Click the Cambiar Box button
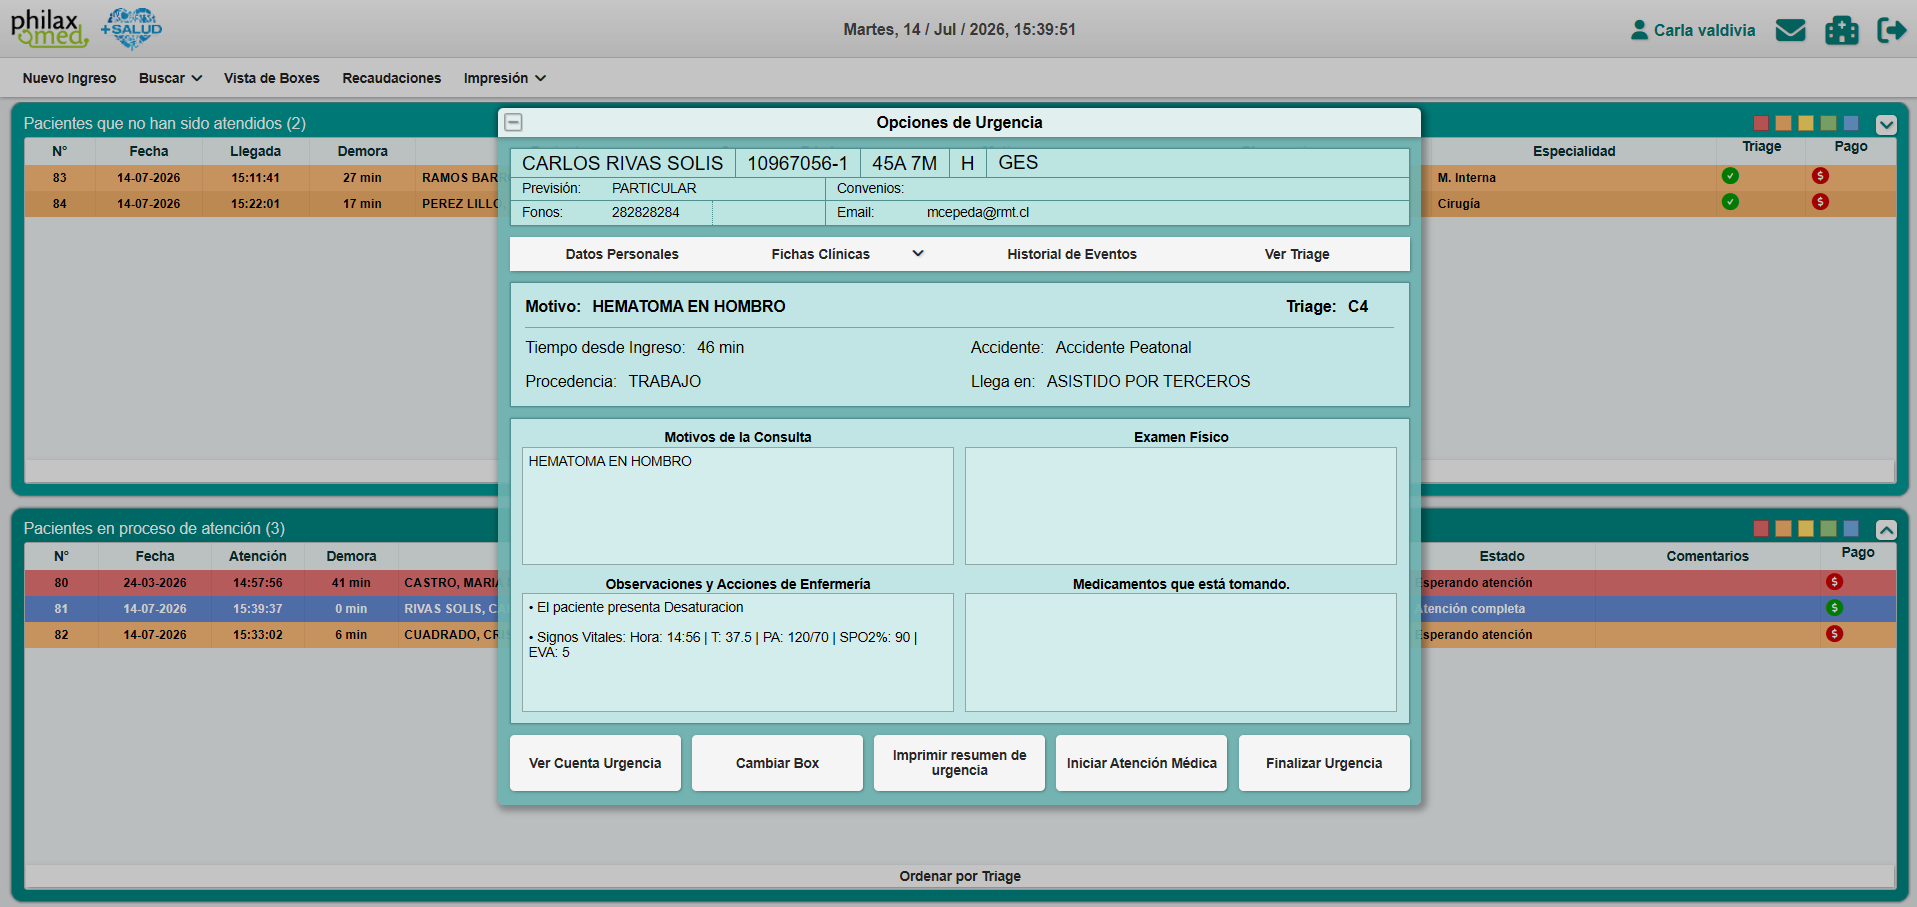 [x=777, y=763]
